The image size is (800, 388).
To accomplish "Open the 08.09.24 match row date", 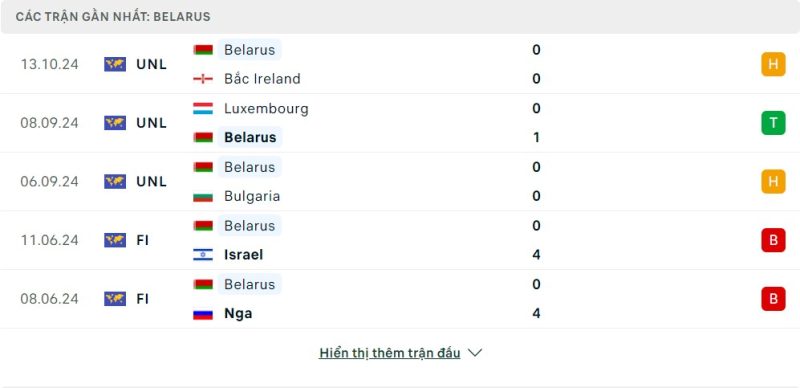I will coord(49,123).
